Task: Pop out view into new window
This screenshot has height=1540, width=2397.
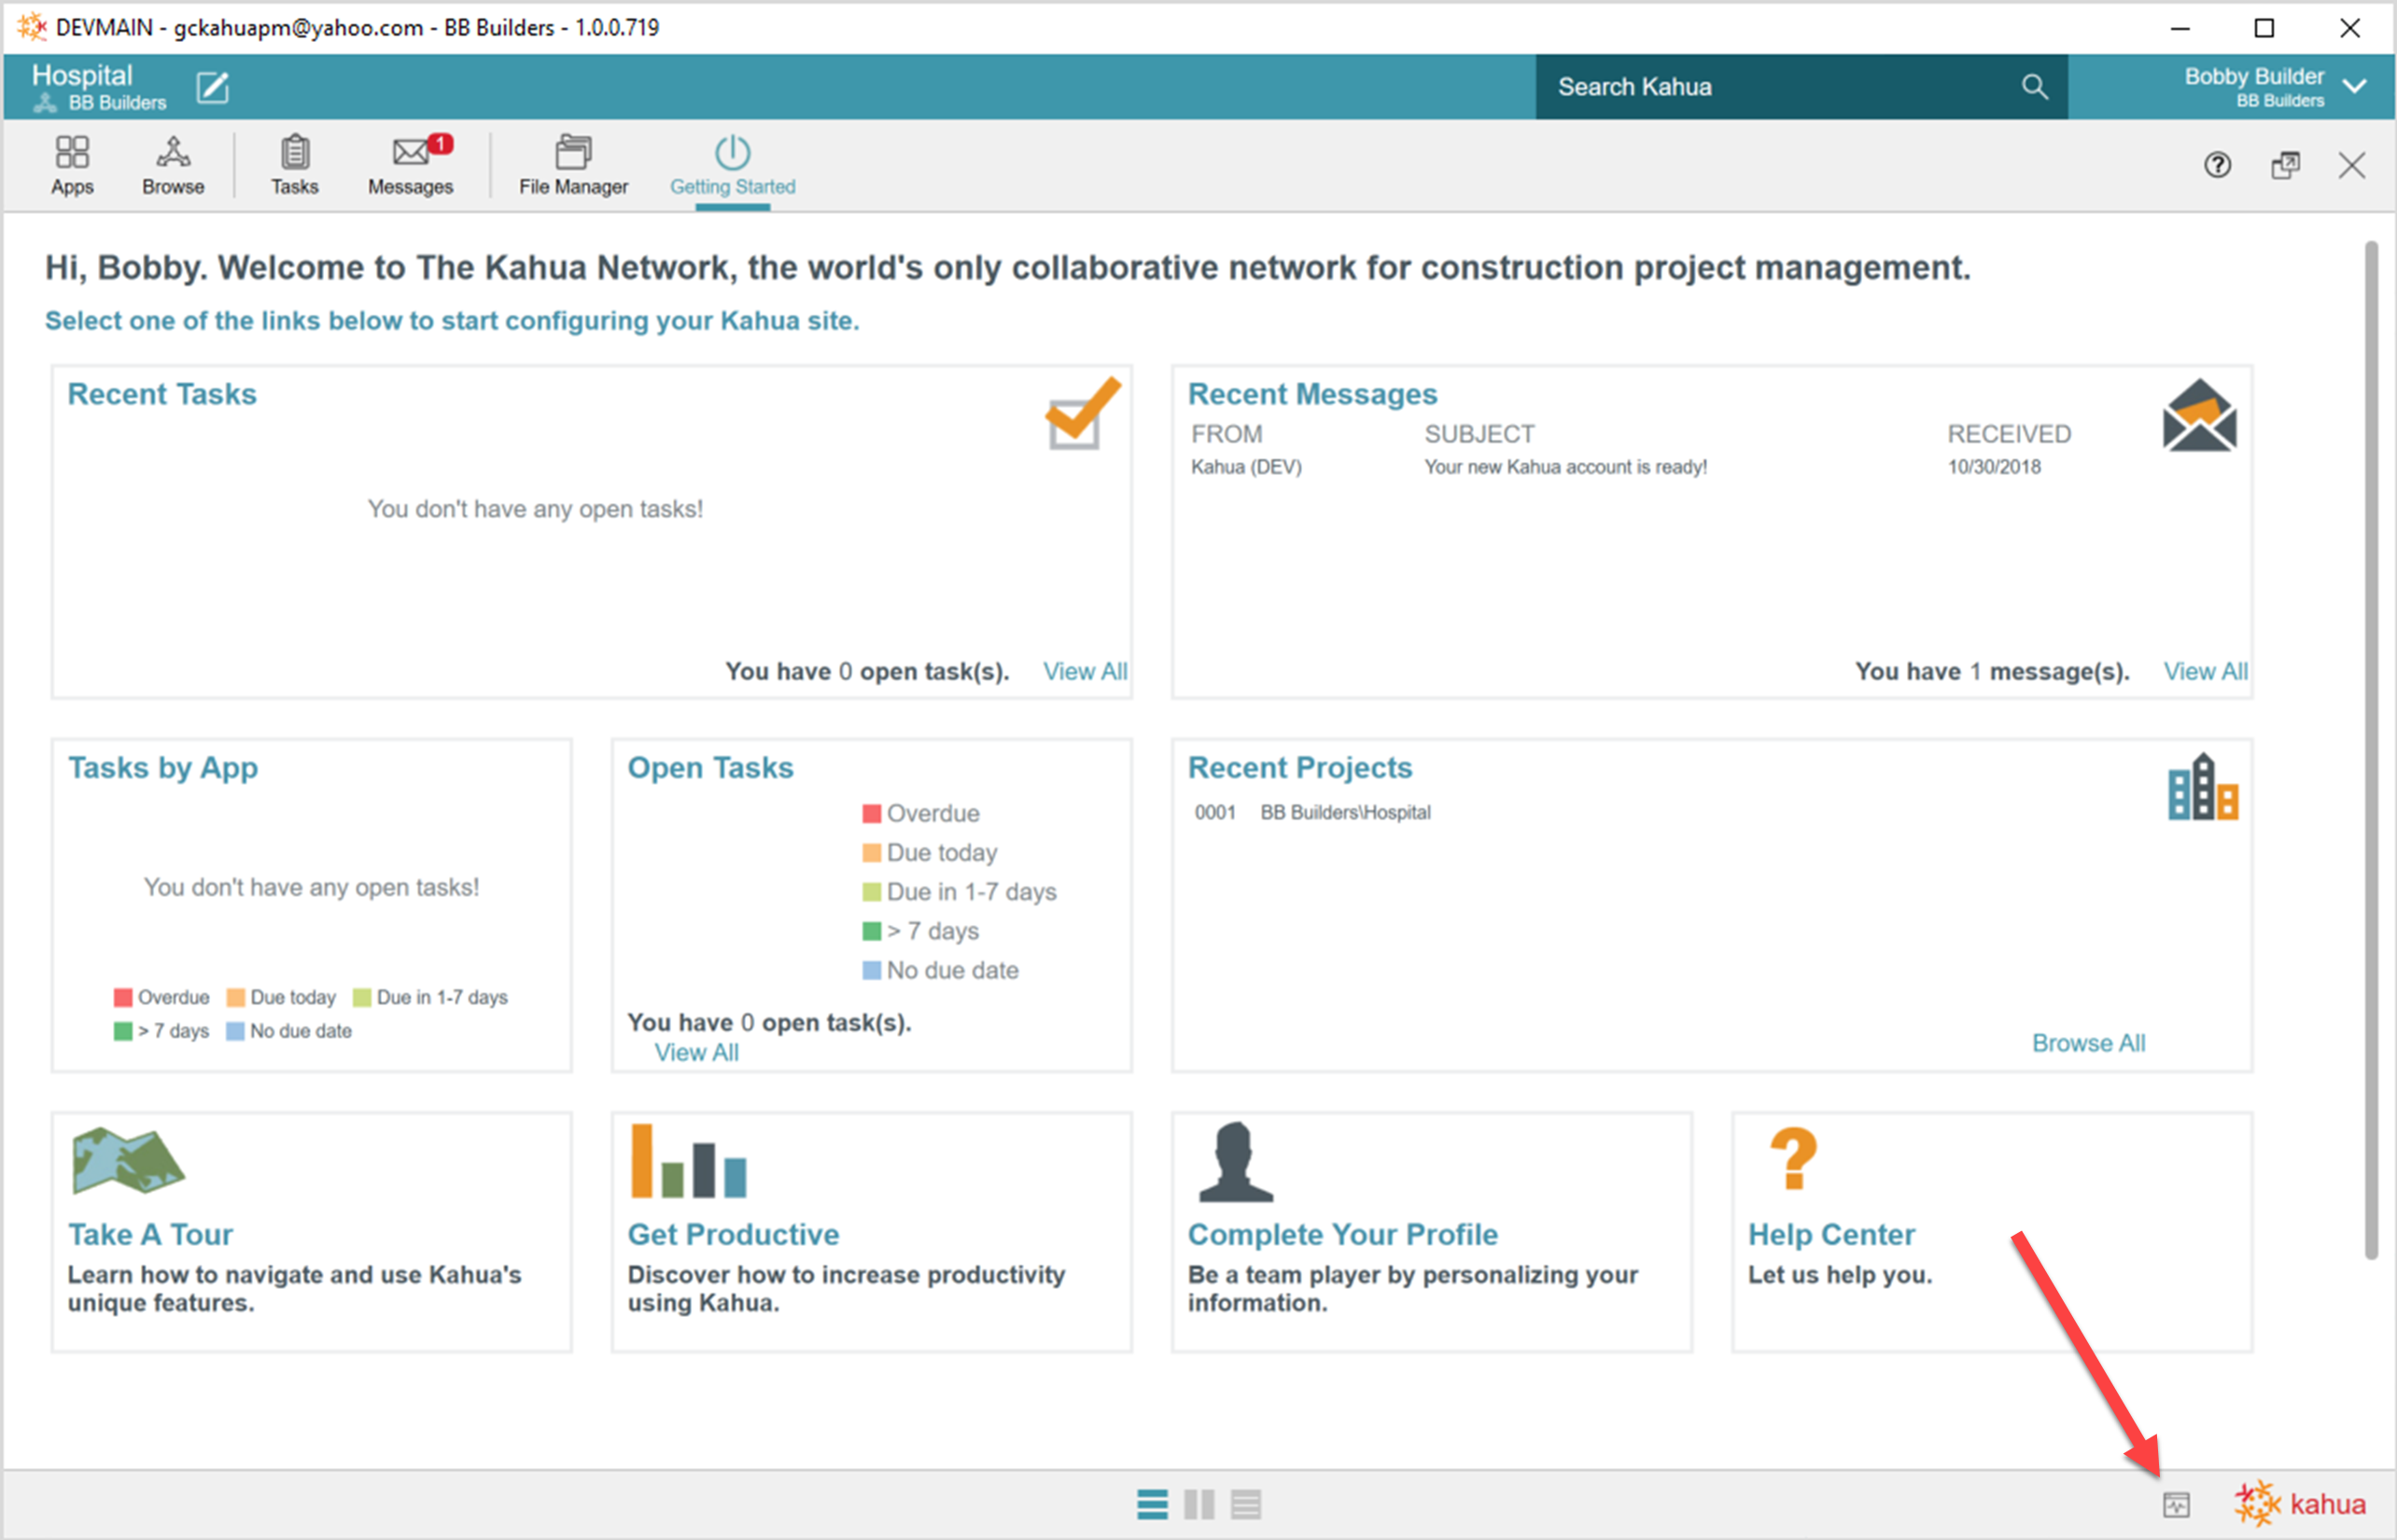Action: 2285,165
